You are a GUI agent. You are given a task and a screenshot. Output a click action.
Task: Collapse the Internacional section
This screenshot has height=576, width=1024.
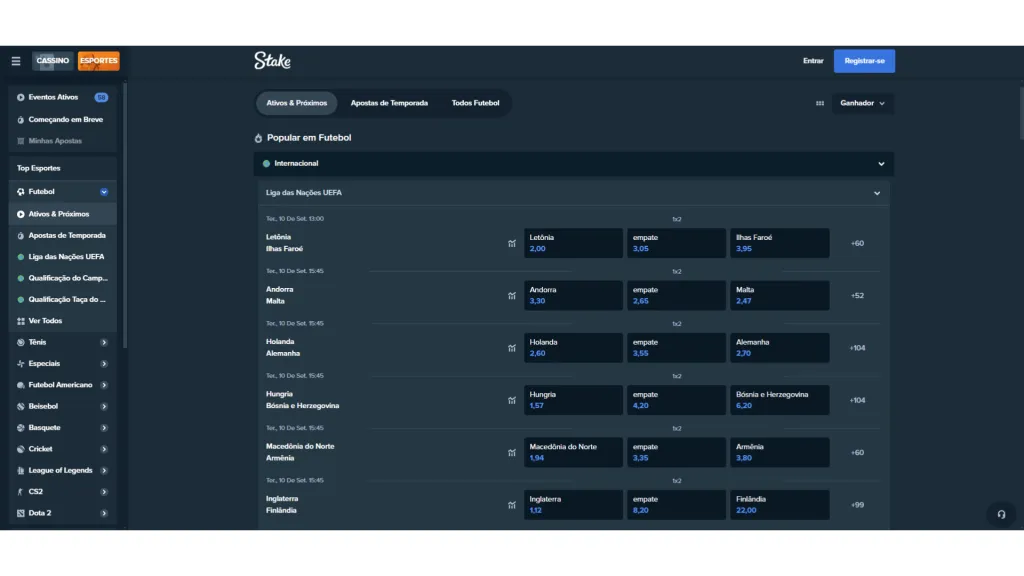pos(881,164)
